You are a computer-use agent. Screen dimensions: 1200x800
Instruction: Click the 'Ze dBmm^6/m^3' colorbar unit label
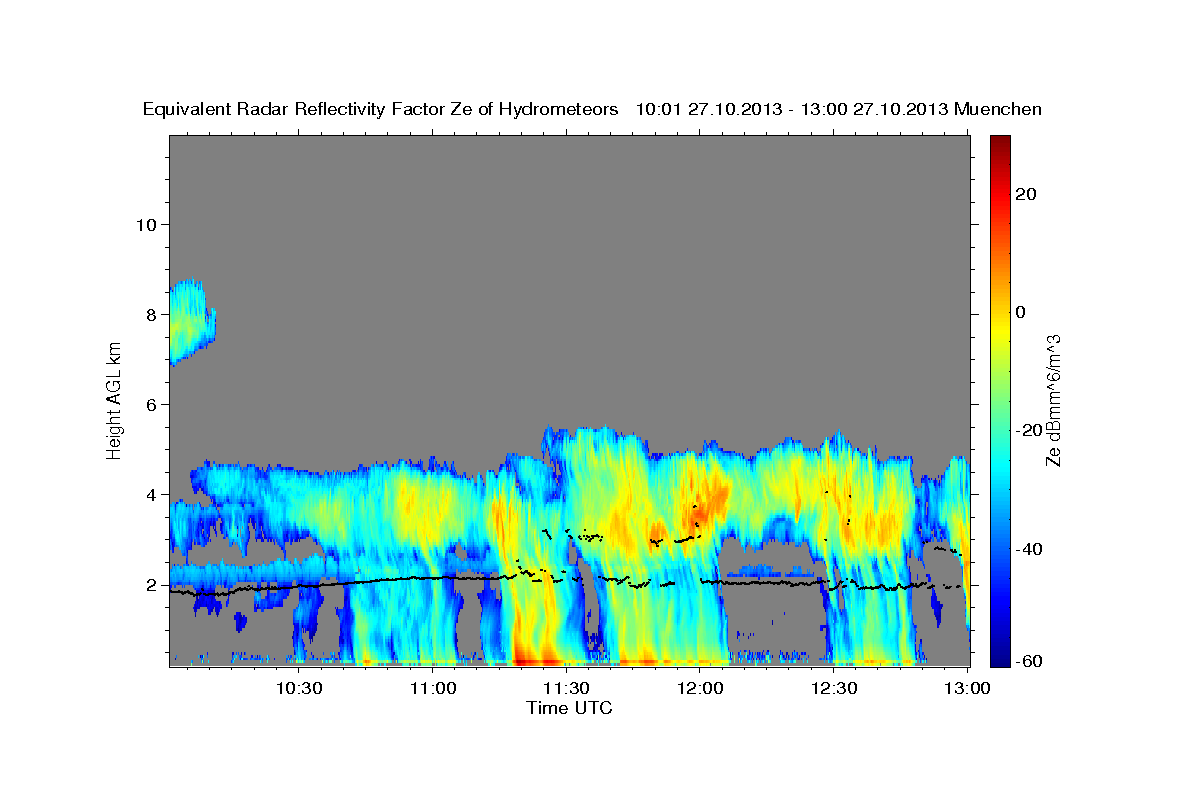point(1053,400)
